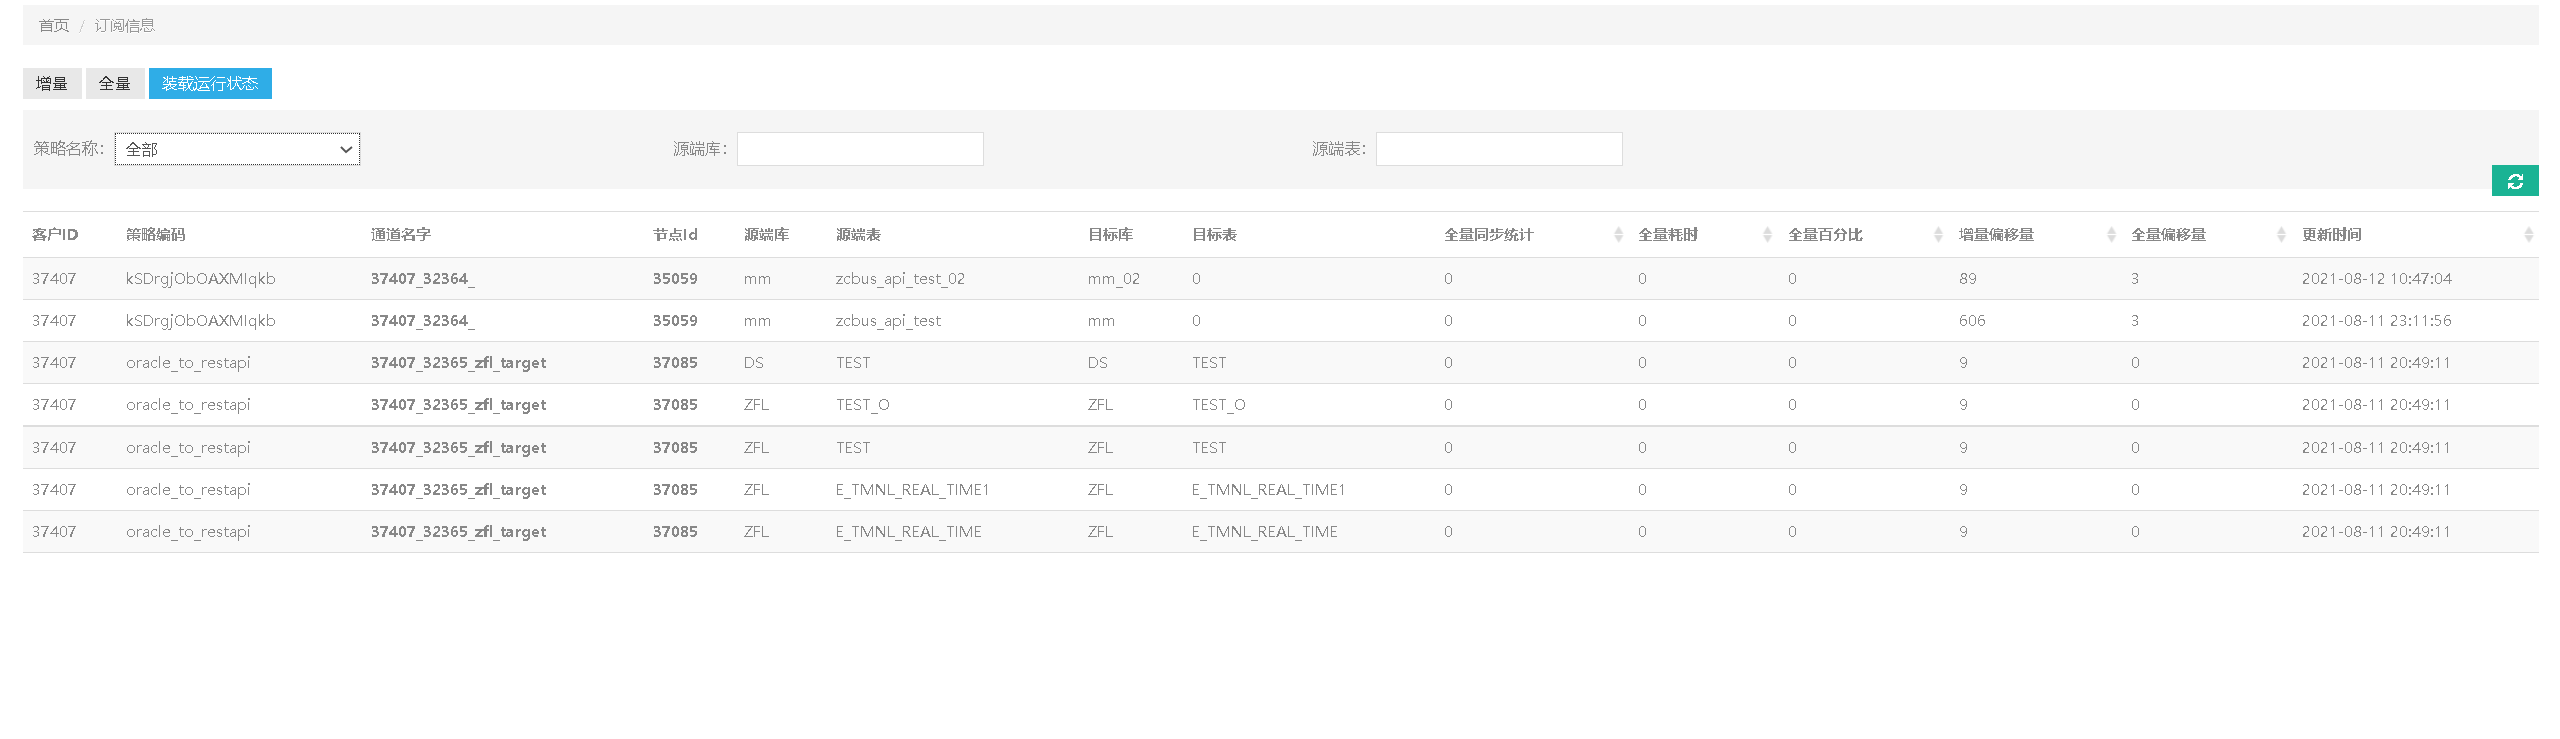Screen dimensions: 2560x739
Task: Sort by 更新时间 column arrows
Action: click(x=2527, y=235)
